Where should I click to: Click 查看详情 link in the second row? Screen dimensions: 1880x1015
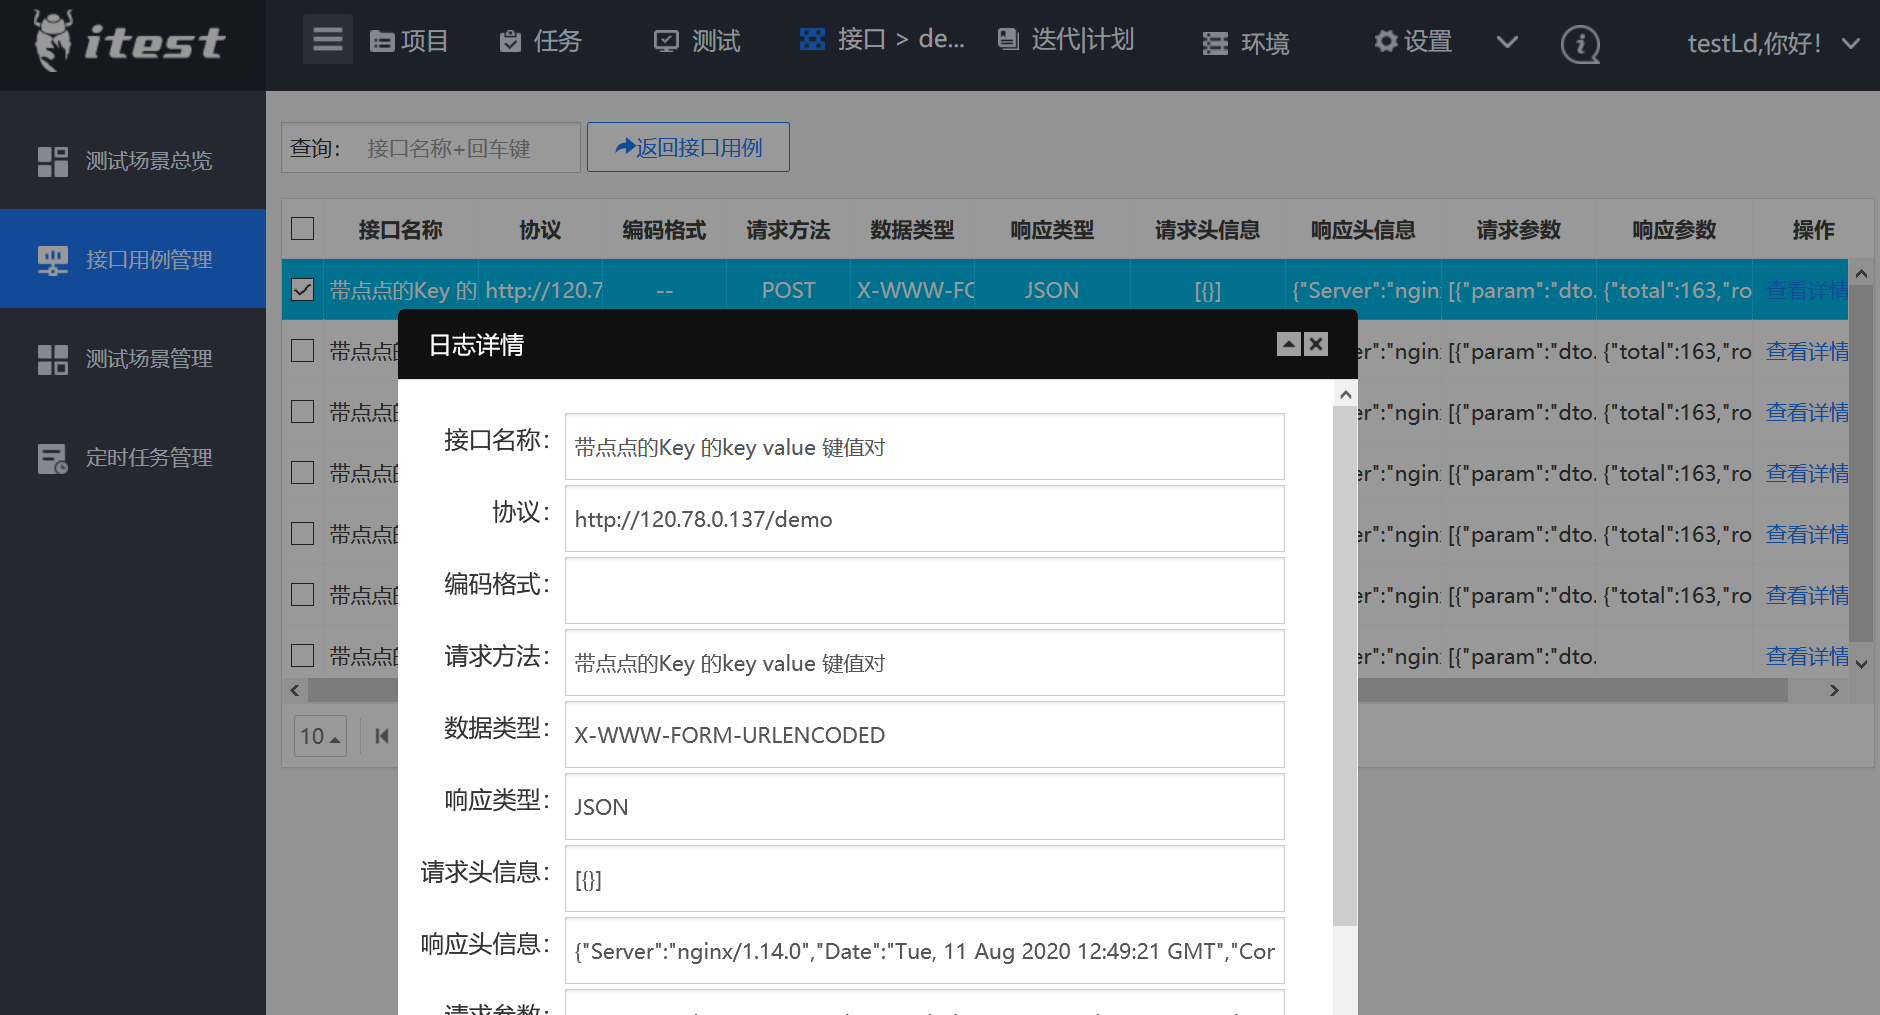click(x=1807, y=351)
